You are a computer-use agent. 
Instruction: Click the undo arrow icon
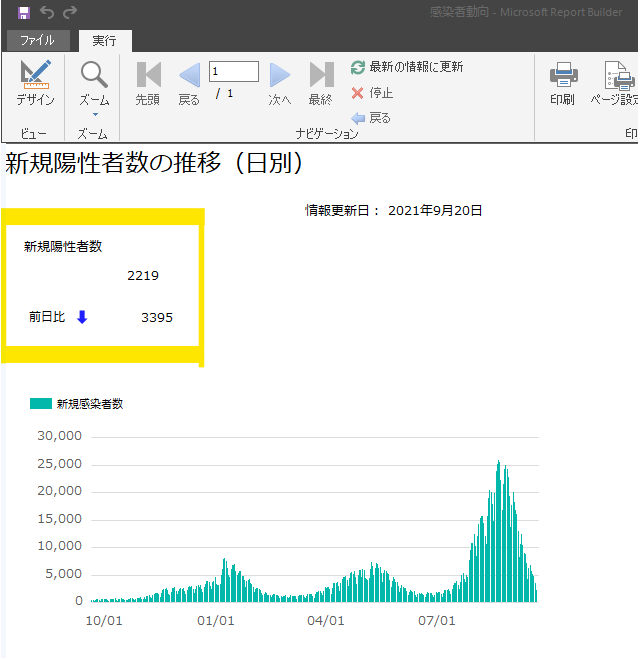47,13
